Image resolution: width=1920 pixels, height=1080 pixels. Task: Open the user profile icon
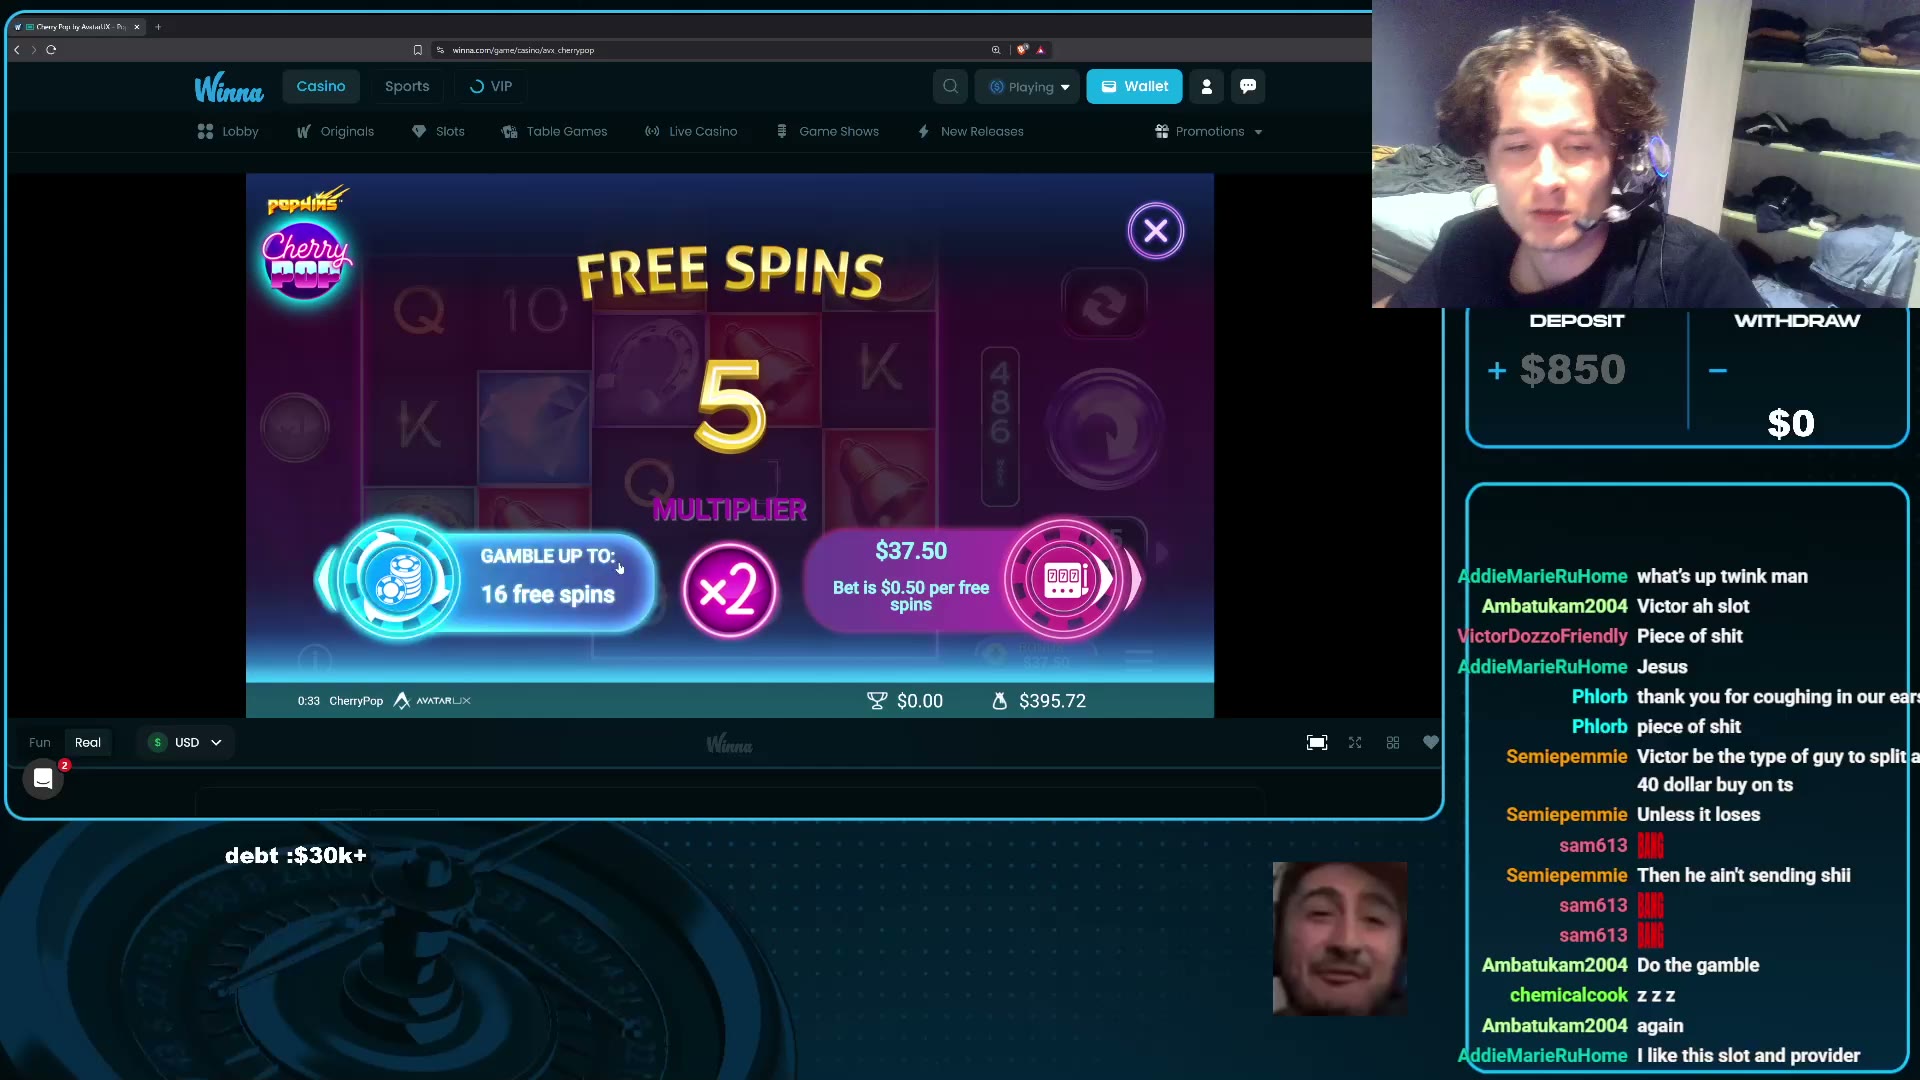coord(1207,87)
